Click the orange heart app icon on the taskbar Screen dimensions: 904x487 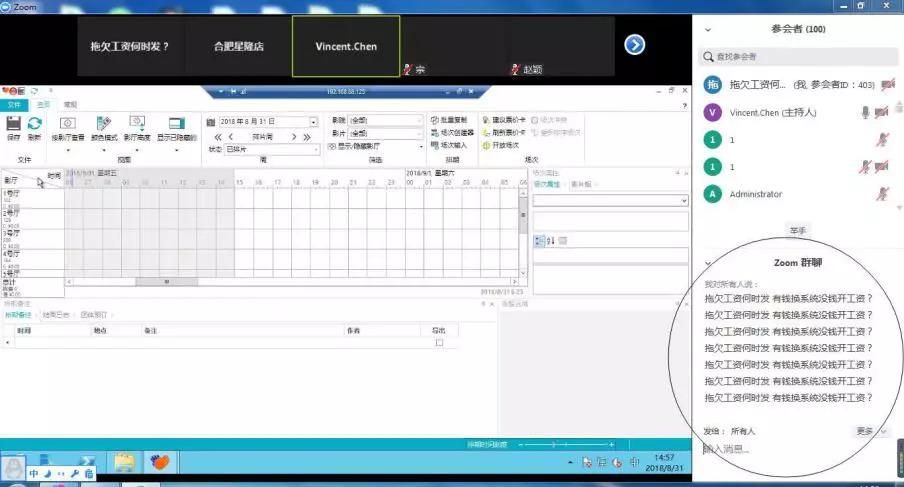(160, 462)
